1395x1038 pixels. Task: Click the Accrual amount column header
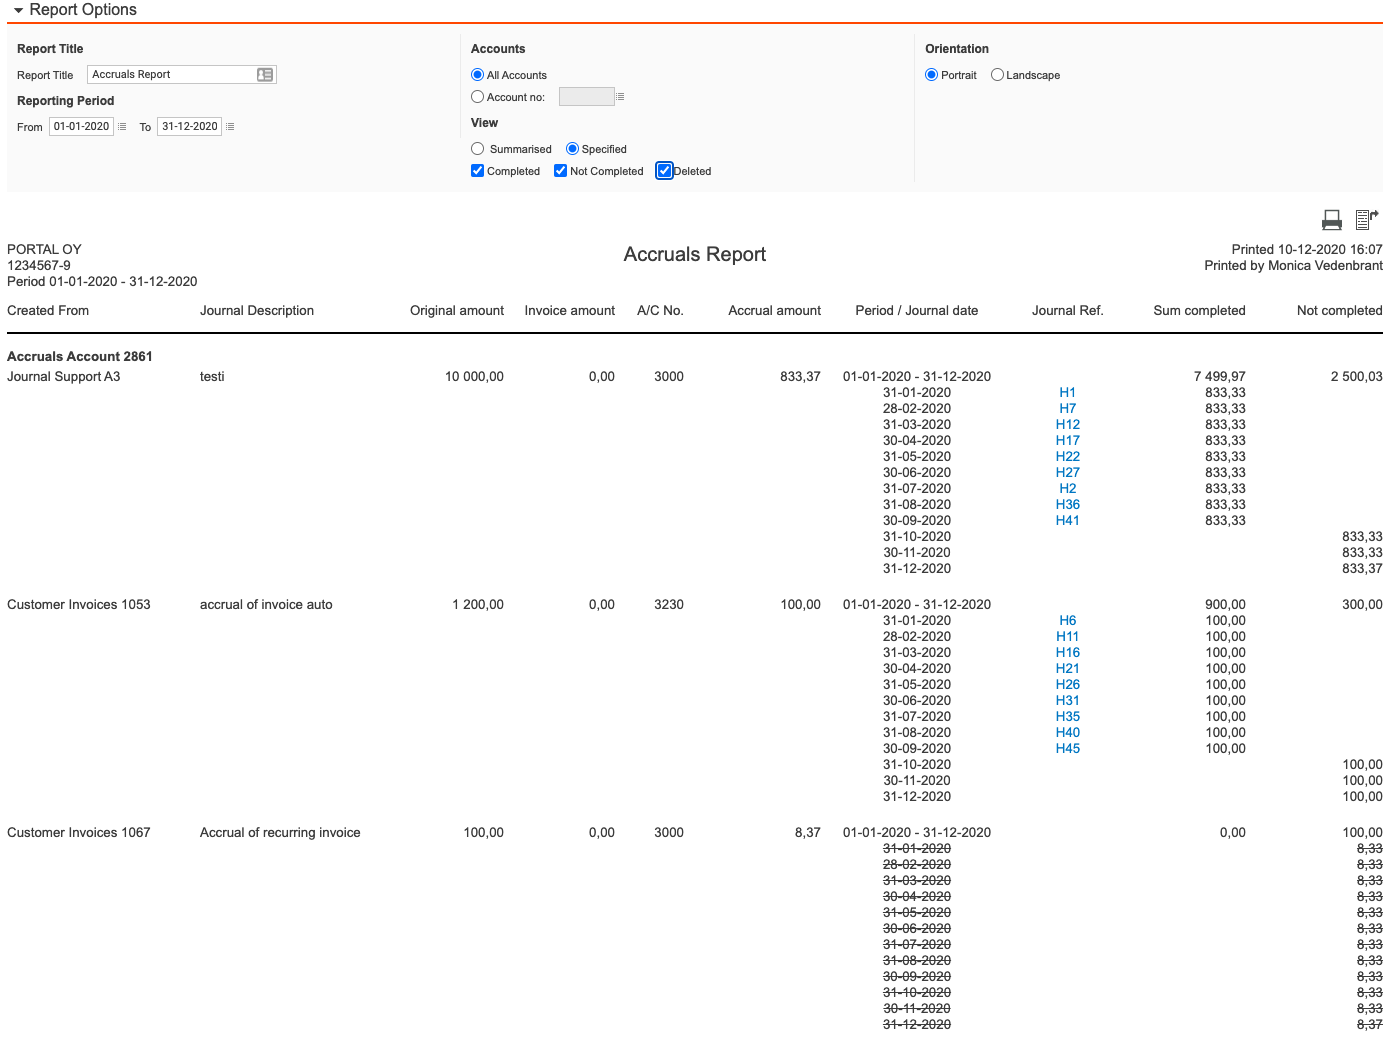pyautogui.click(x=774, y=311)
